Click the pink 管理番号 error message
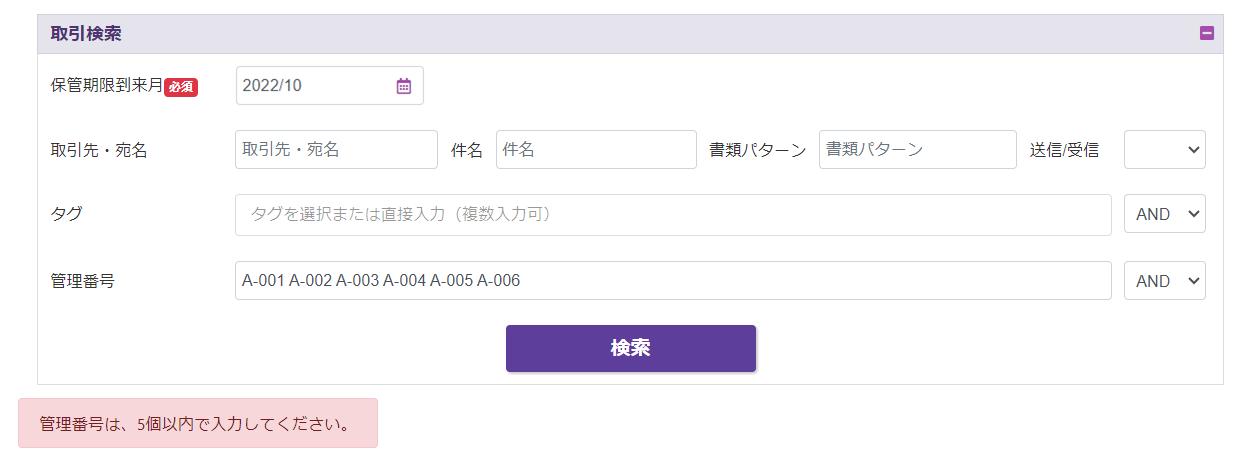The height and width of the screenshot is (467, 1248). point(197,424)
